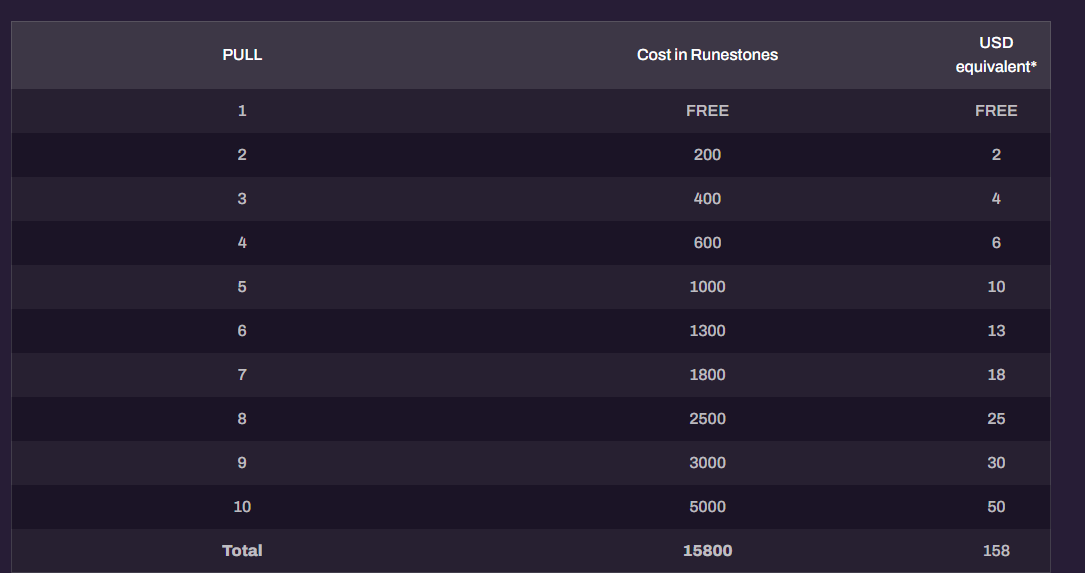The image size is (1085, 573).
Task: Click the pull number 8 cell
Action: coord(242,419)
